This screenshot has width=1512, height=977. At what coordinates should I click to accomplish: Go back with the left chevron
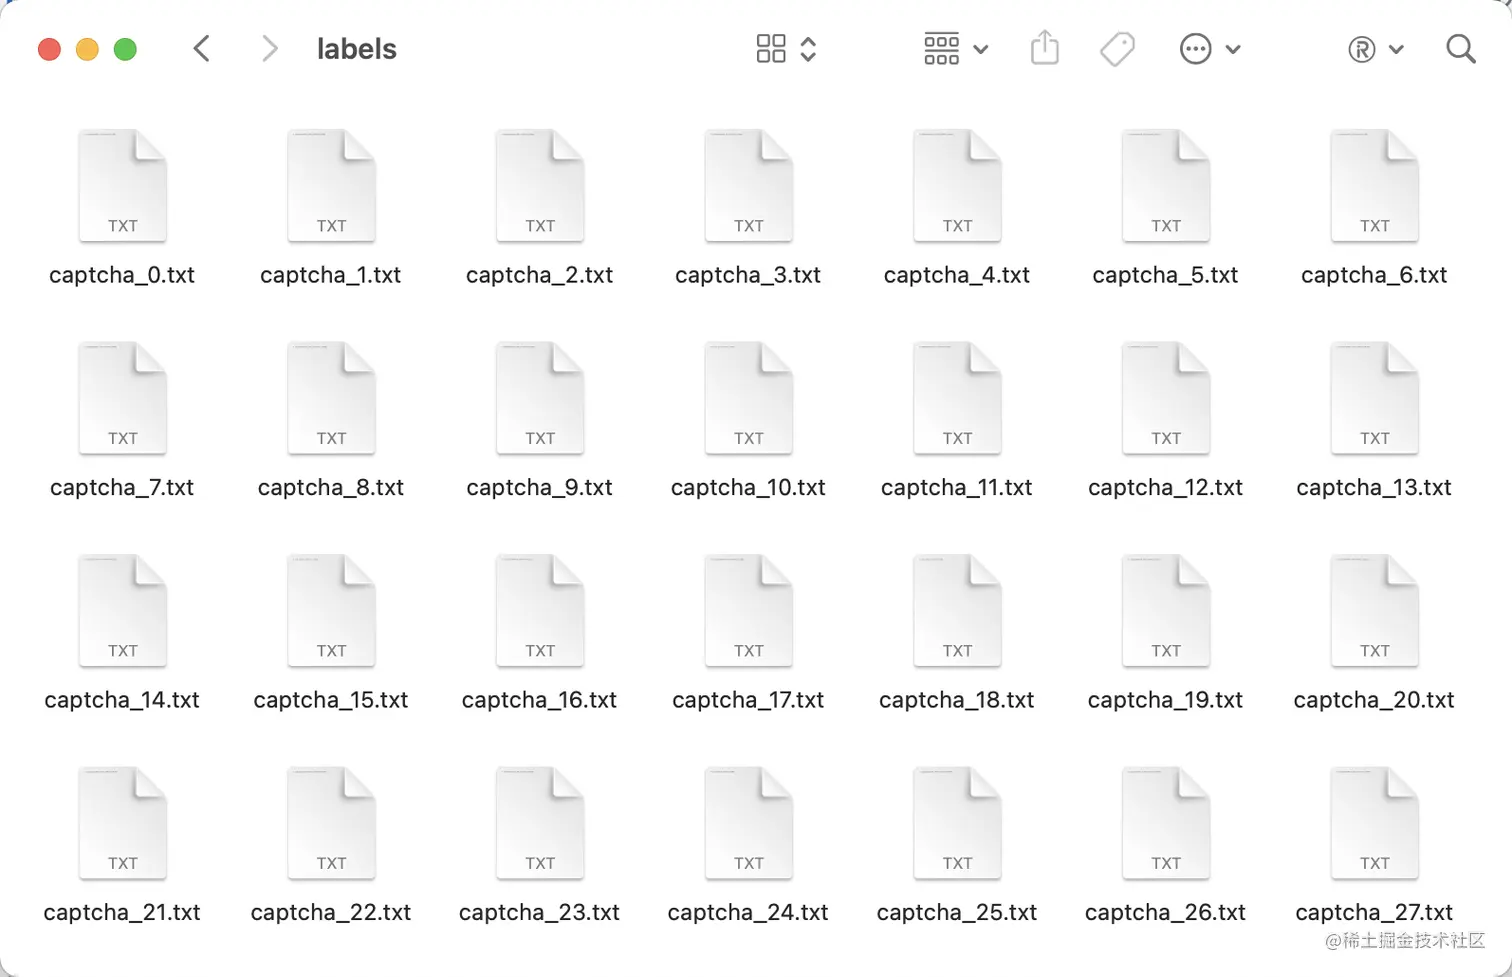201,49
